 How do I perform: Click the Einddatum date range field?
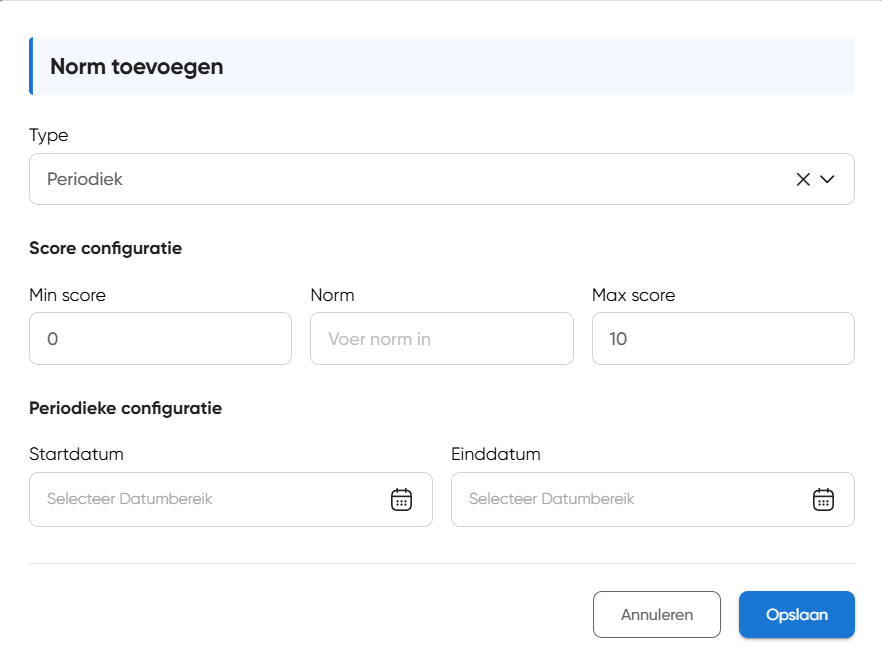tap(630, 499)
